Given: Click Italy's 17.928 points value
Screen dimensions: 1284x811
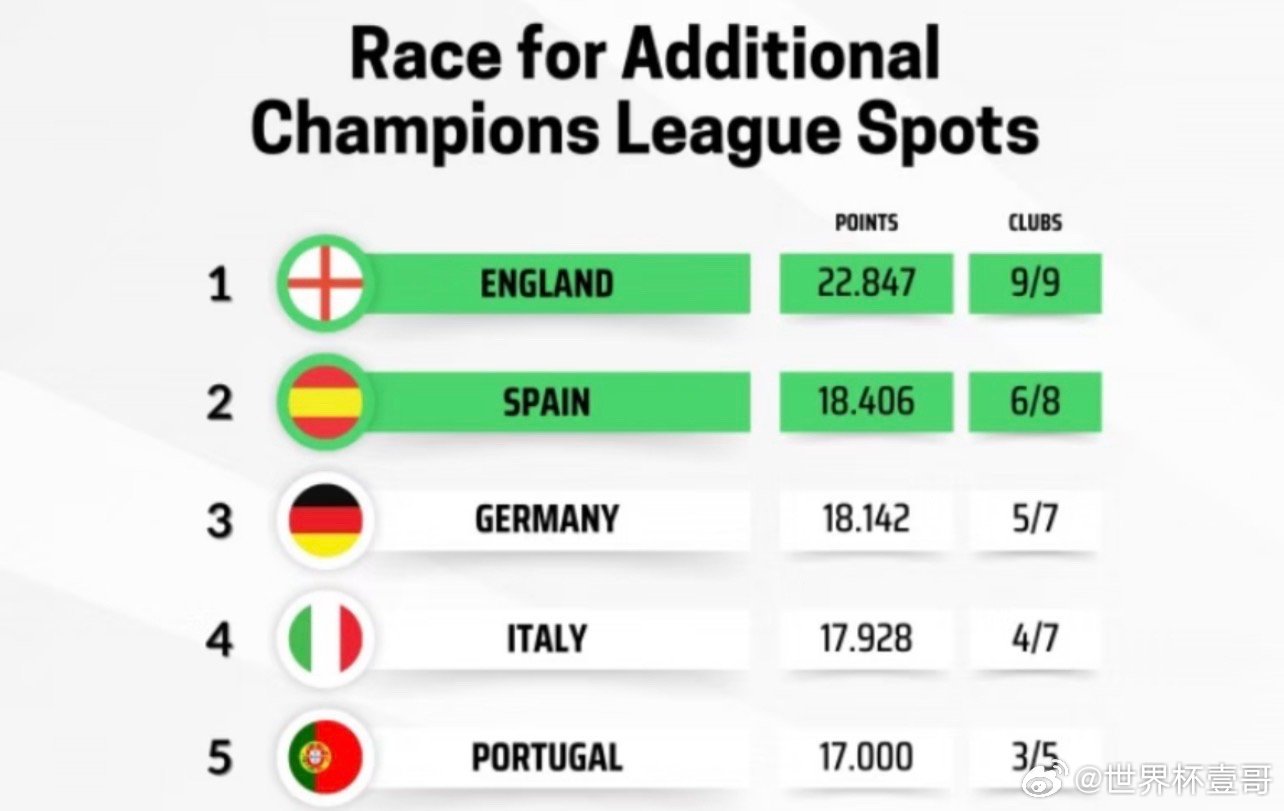Looking at the screenshot, I should (x=866, y=639).
